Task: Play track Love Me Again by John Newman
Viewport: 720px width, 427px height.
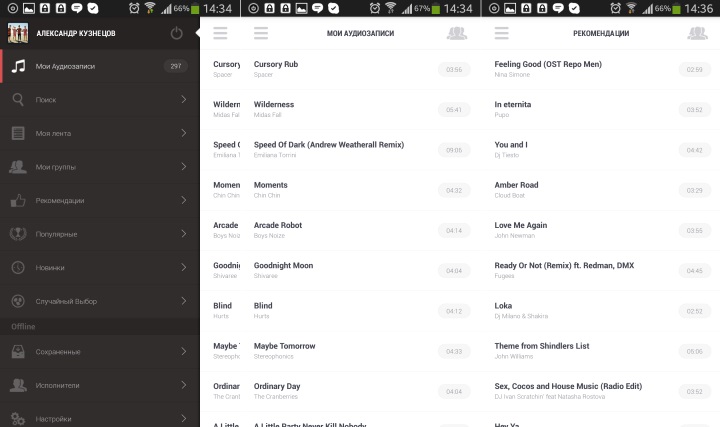Action: coord(601,230)
